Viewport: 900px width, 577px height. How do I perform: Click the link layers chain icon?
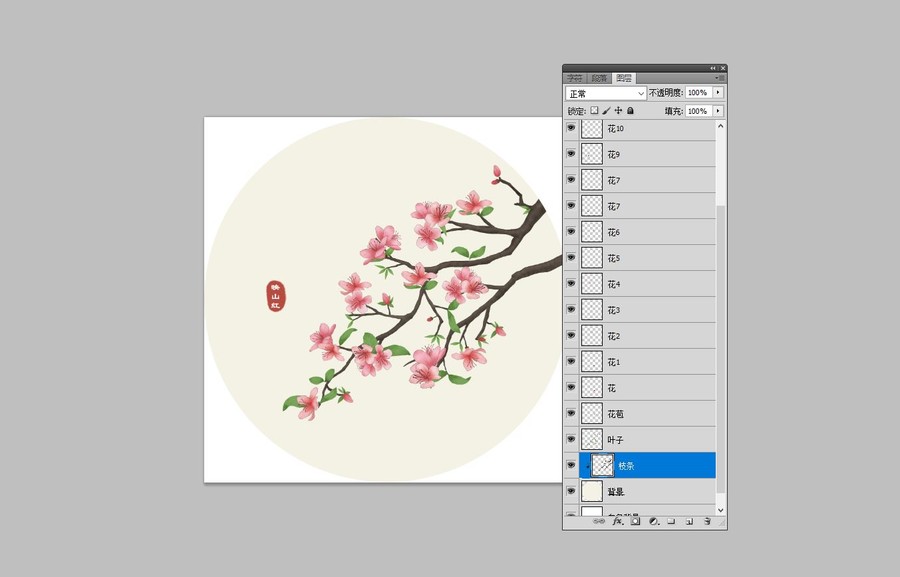point(599,521)
